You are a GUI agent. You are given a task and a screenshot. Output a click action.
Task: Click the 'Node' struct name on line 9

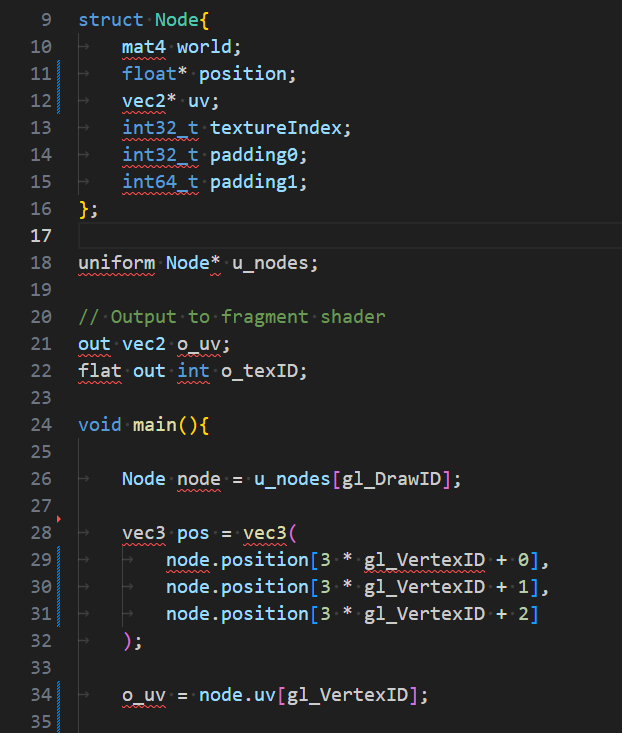177,20
